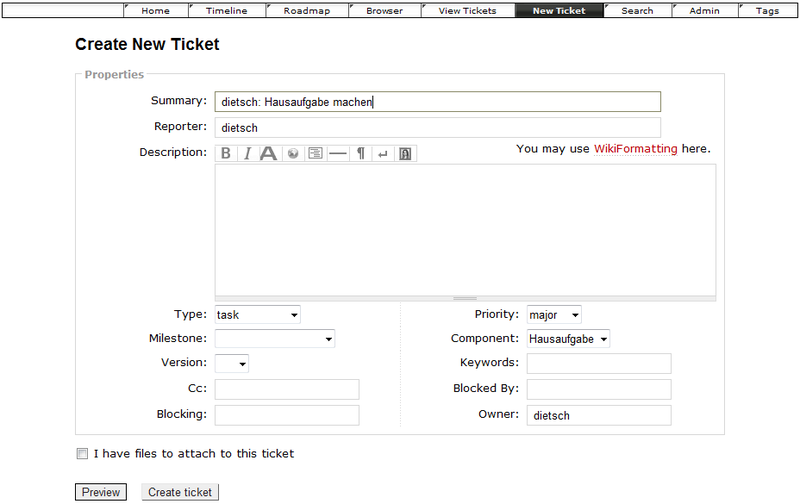Expand the Component dropdown showing Hausaufgabe
Viewport: 800px width, 504px height.
(x=568, y=339)
